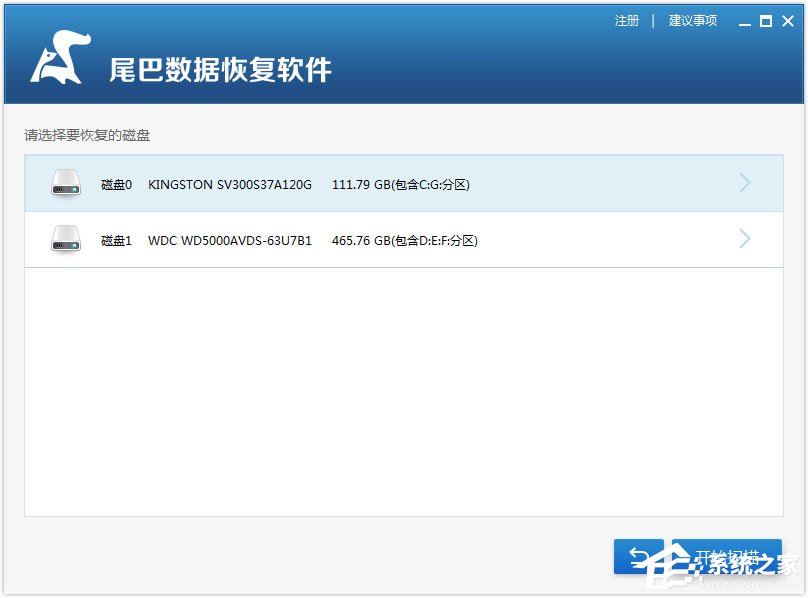The height and width of the screenshot is (598, 808).
Task: Click the 磁盘0 label text
Action: coord(116,185)
